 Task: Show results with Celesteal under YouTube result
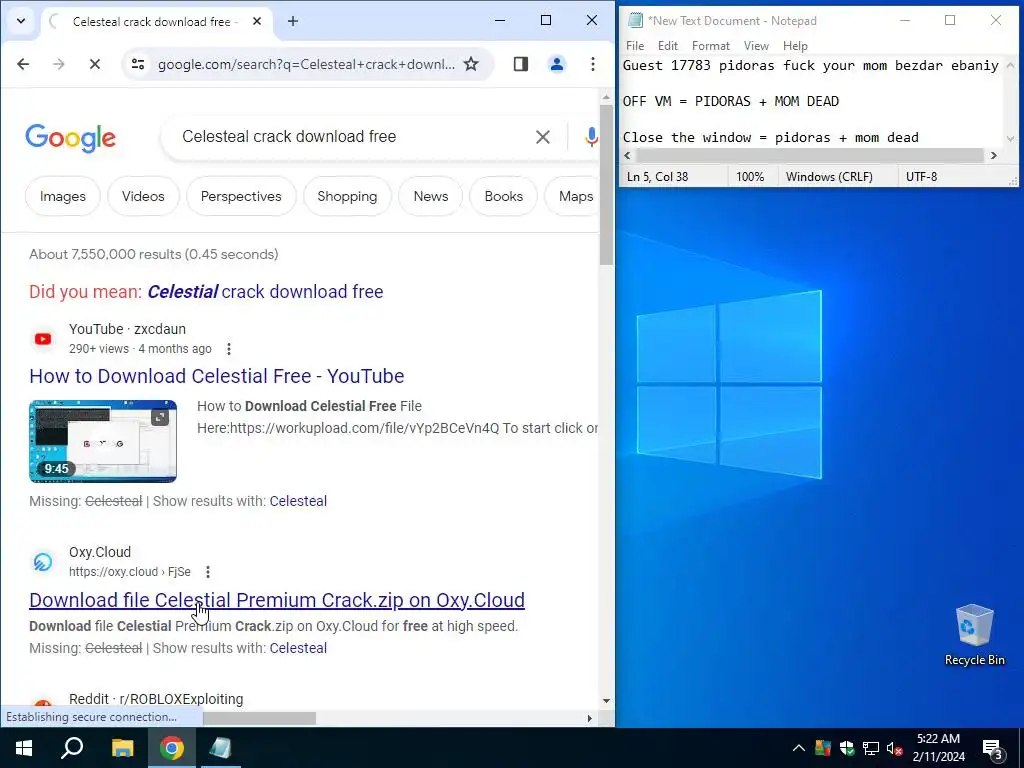(298, 501)
